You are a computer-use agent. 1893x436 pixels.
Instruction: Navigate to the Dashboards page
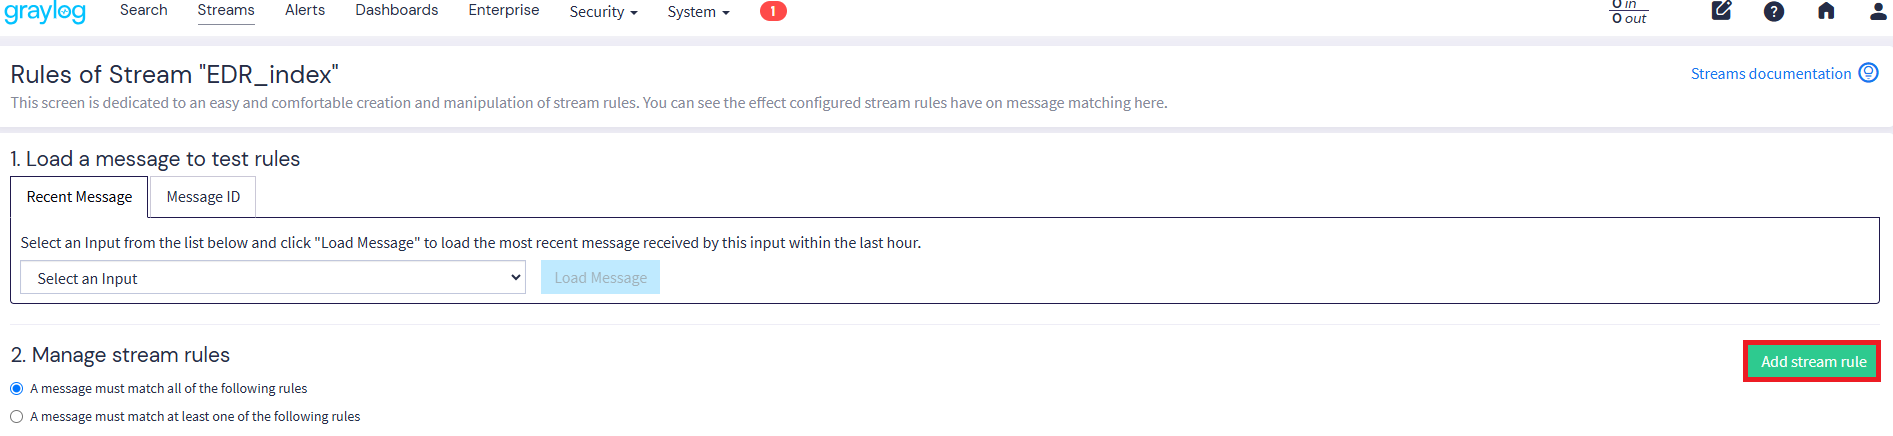pyautogui.click(x=396, y=10)
